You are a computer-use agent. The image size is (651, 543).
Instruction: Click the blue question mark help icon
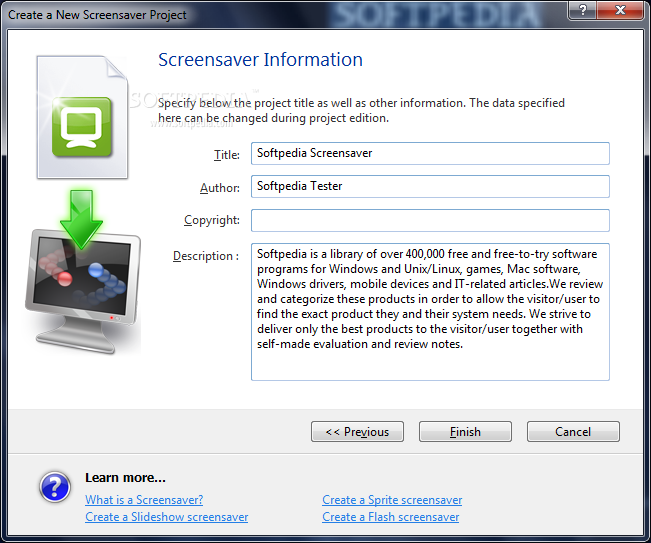pos(55,487)
